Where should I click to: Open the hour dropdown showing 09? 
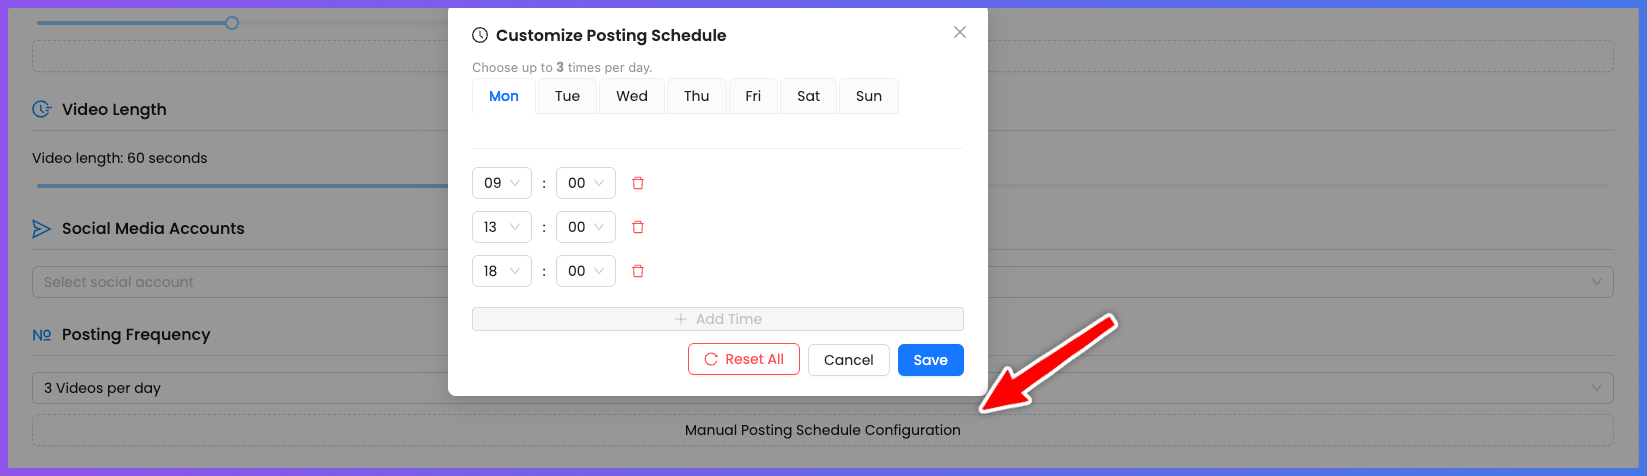point(501,183)
